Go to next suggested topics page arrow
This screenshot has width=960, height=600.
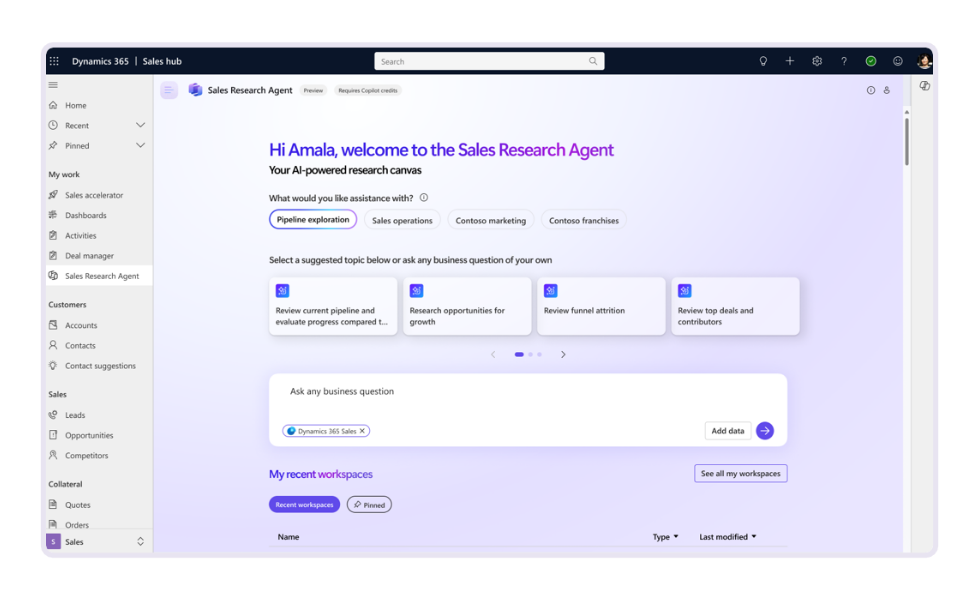click(563, 354)
